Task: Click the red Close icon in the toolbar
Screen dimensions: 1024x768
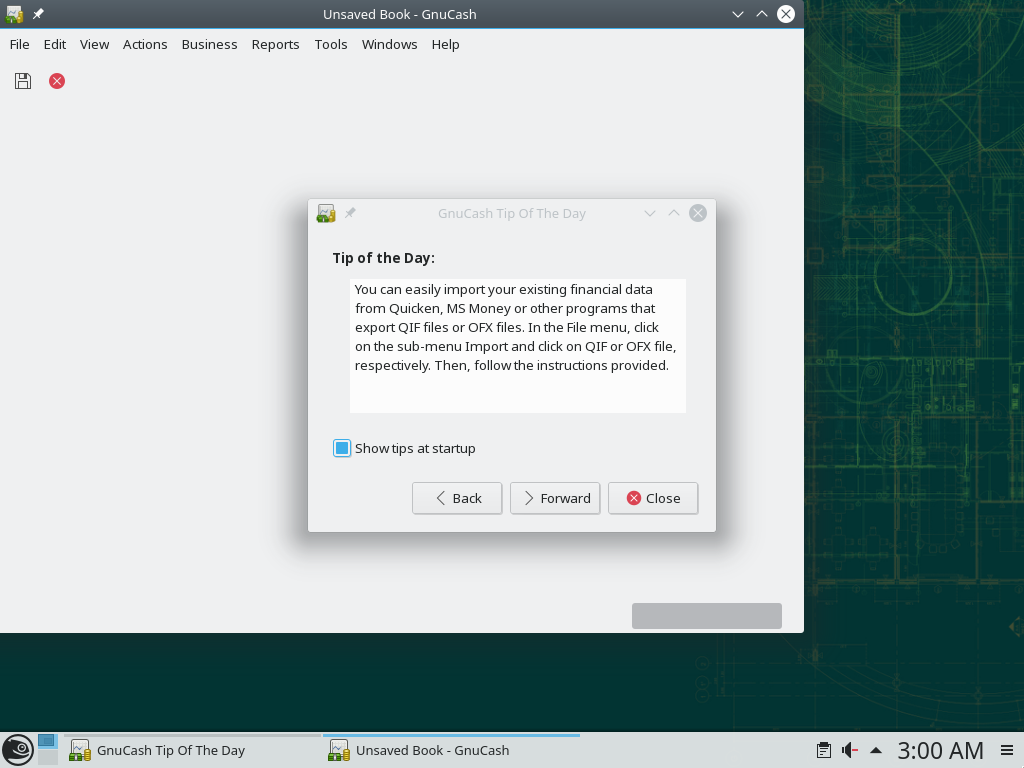Action: click(57, 81)
